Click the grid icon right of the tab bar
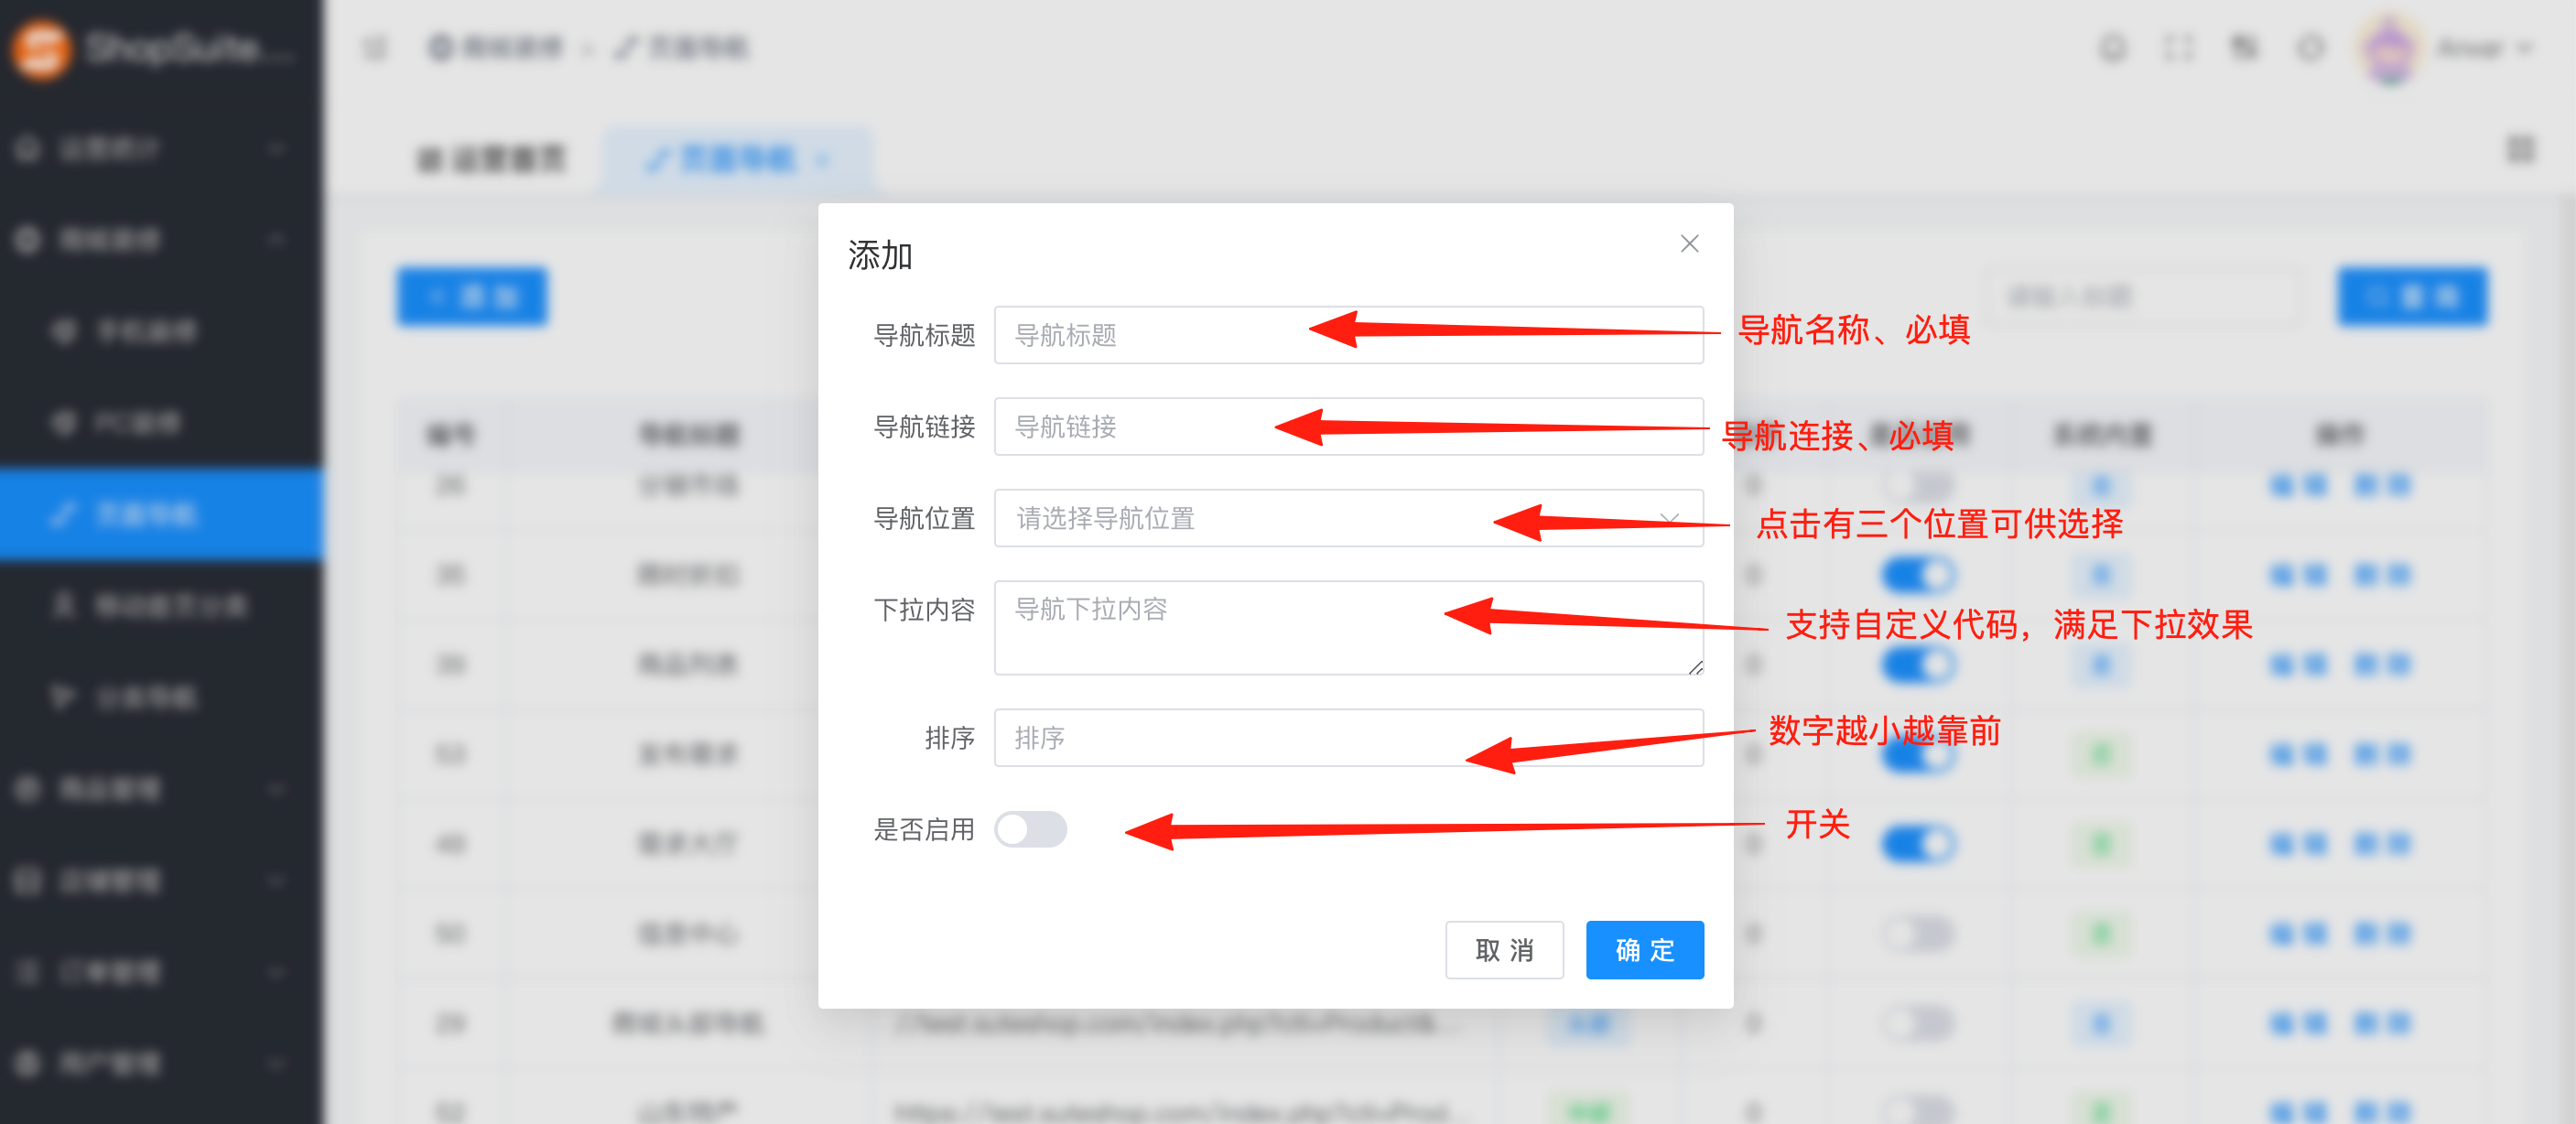Viewport: 2576px width, 1124px height. click(x=2520, y=150)
